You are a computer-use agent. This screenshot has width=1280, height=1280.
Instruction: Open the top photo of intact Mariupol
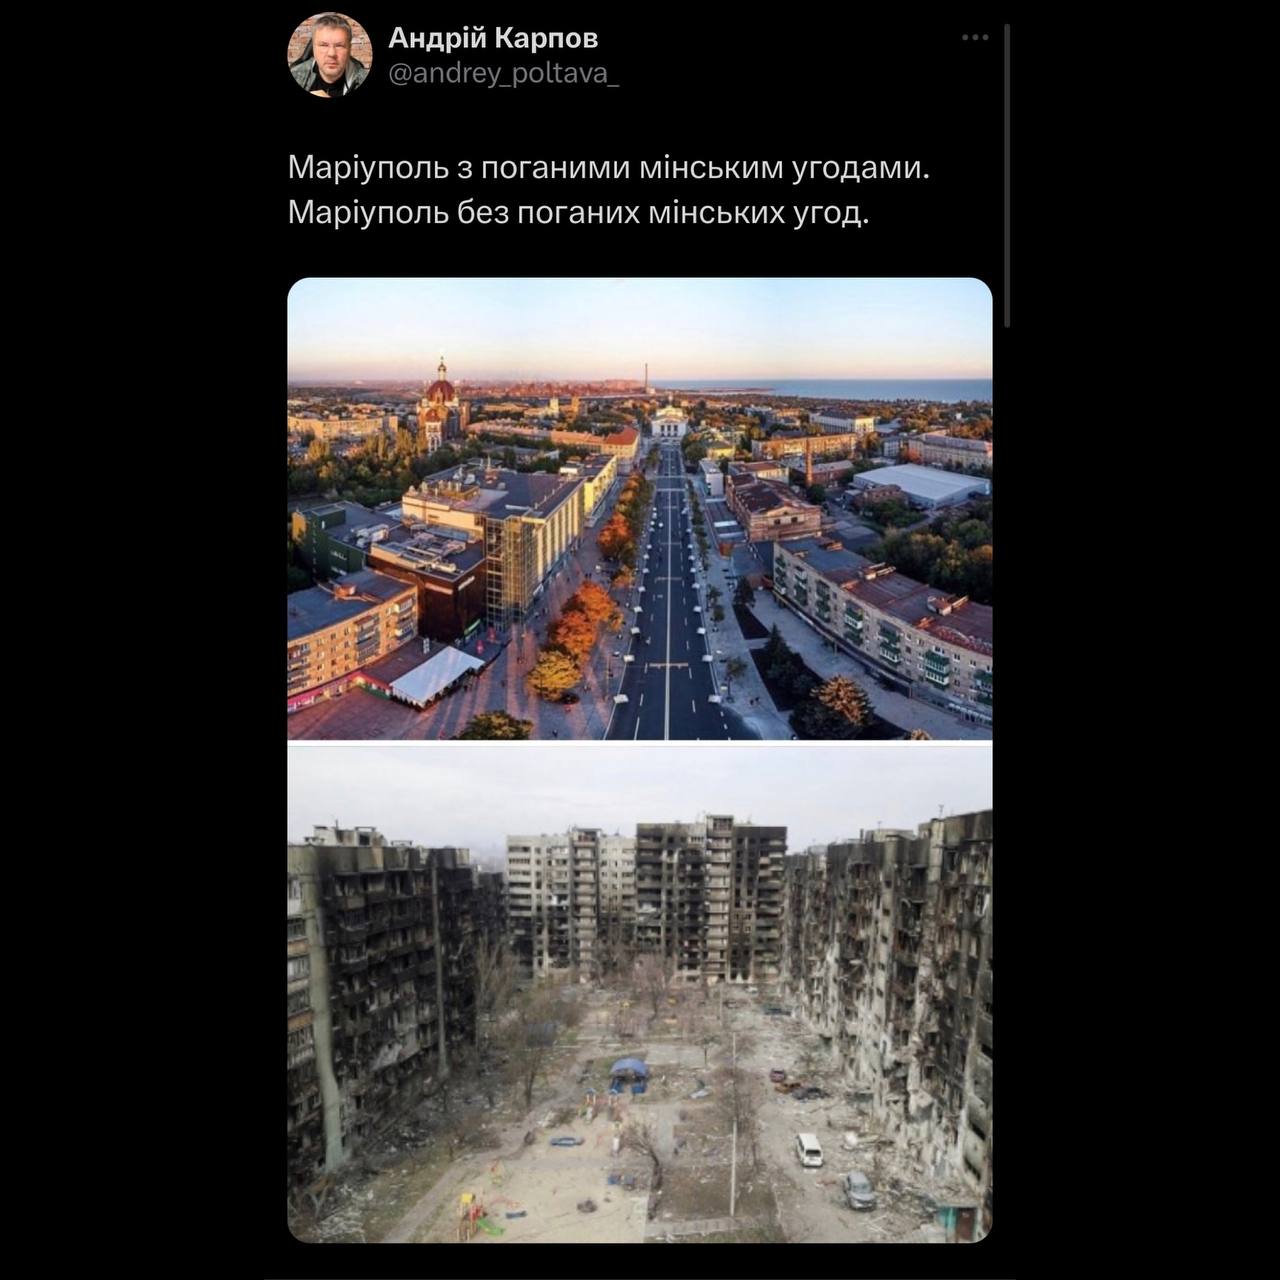[640, 509]
